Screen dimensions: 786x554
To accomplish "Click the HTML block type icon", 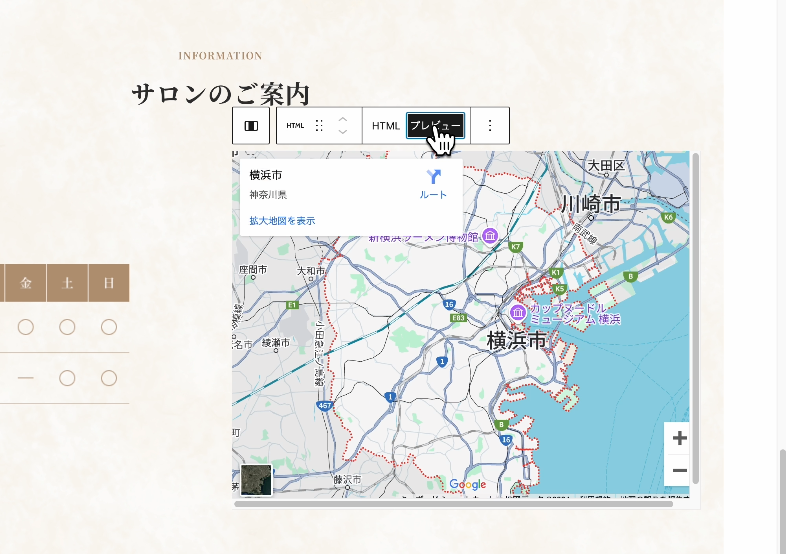I will click(x=295, y=126).
